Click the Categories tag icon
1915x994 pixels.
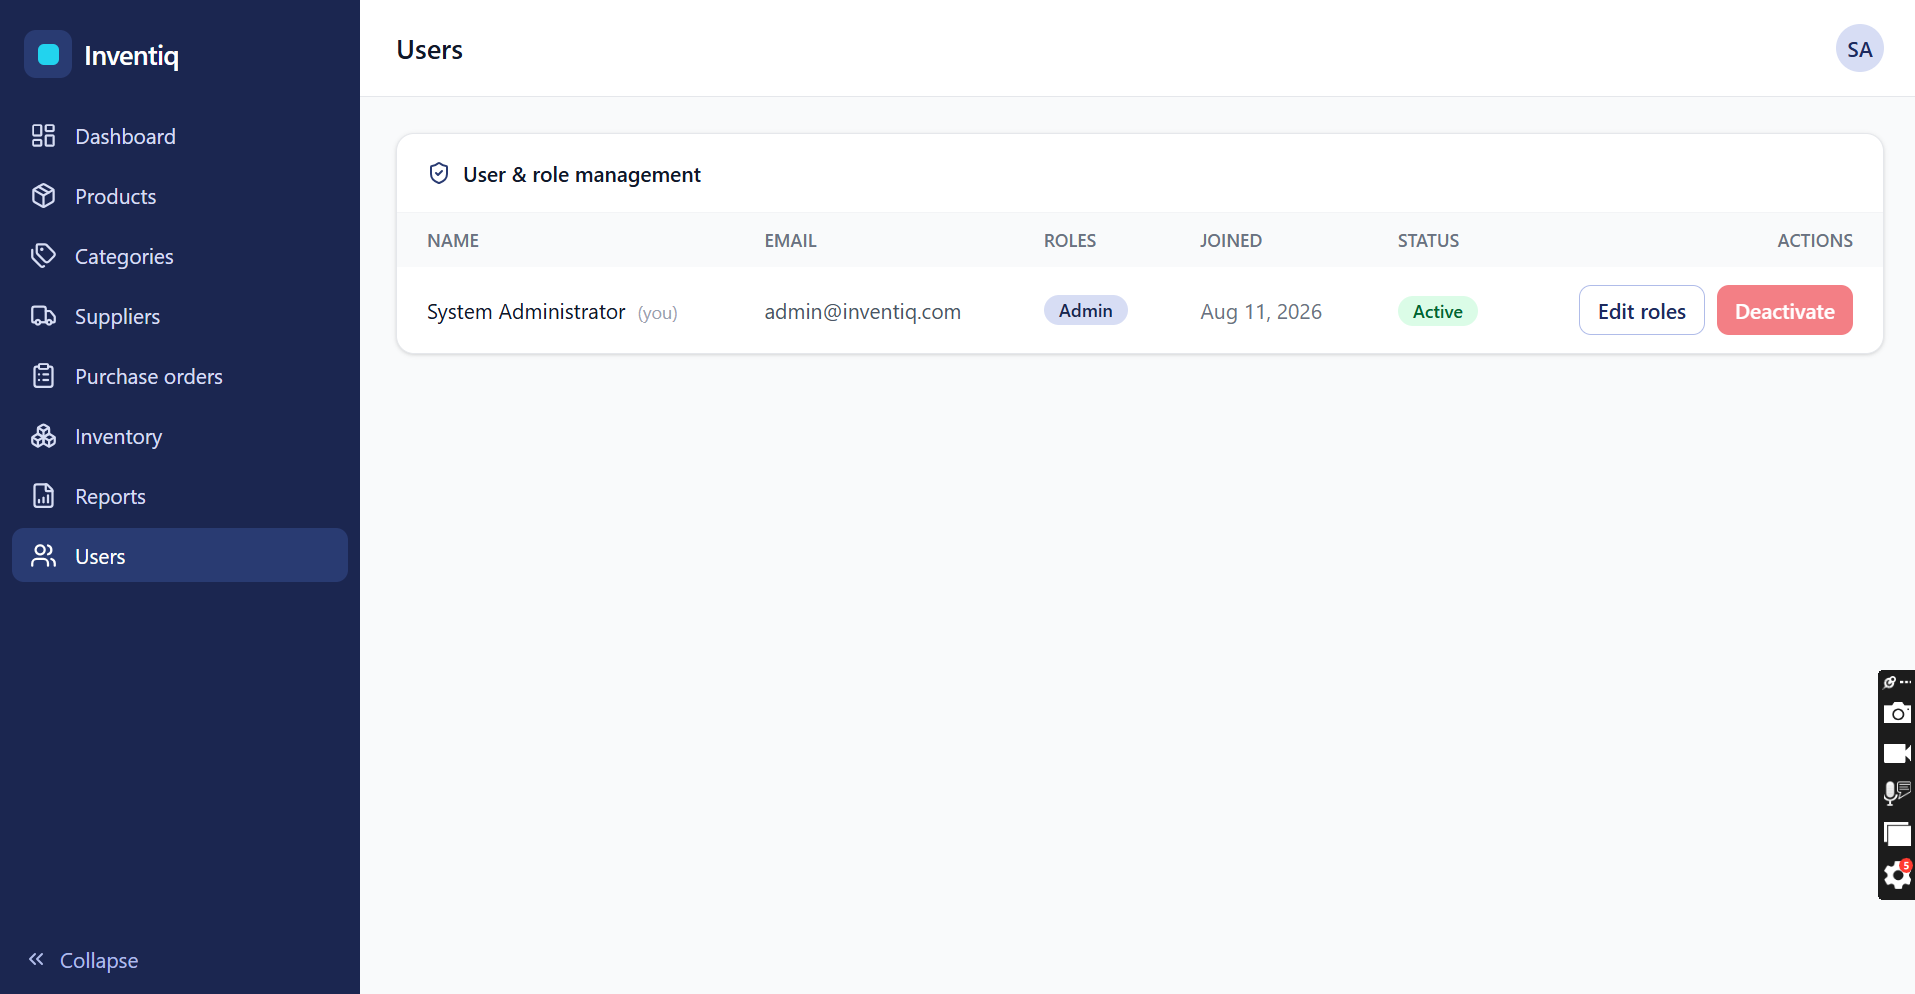click(x=43, y=256)
